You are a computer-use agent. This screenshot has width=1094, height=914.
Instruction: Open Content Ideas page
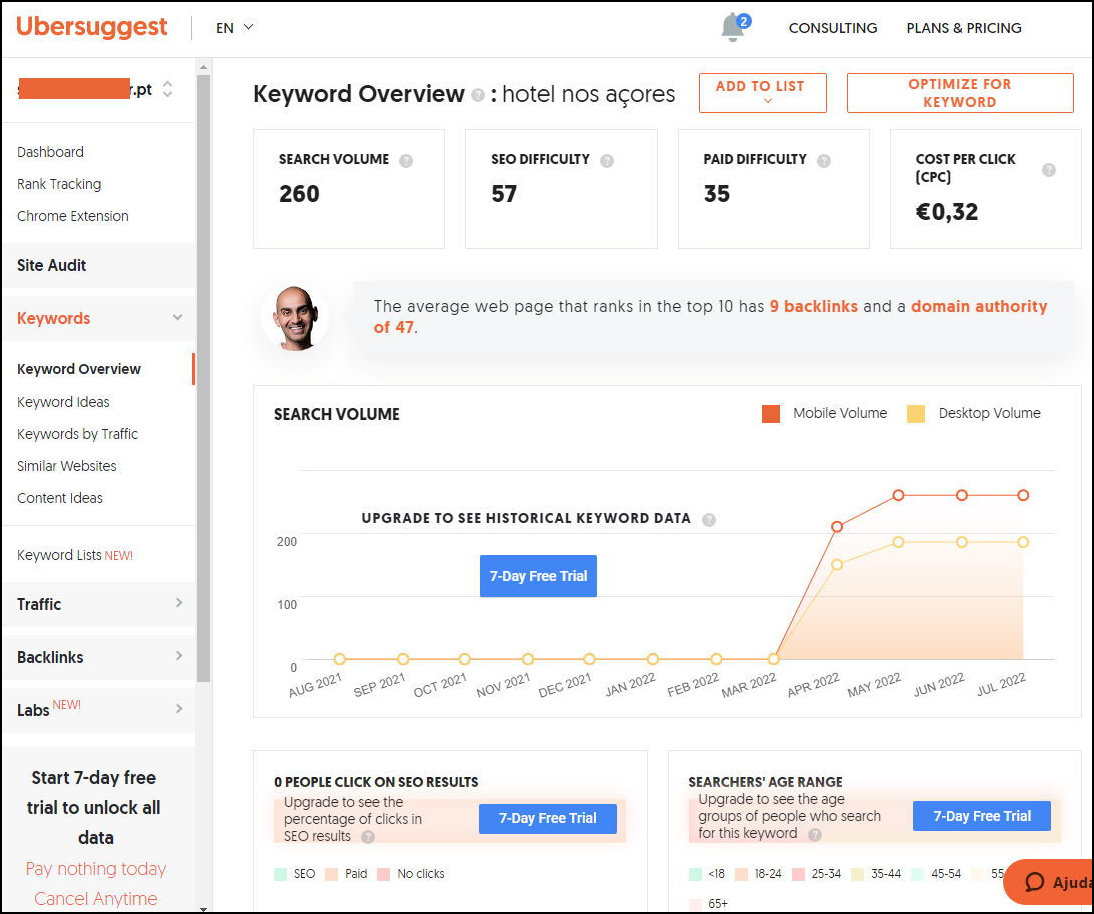click(60, 498)
